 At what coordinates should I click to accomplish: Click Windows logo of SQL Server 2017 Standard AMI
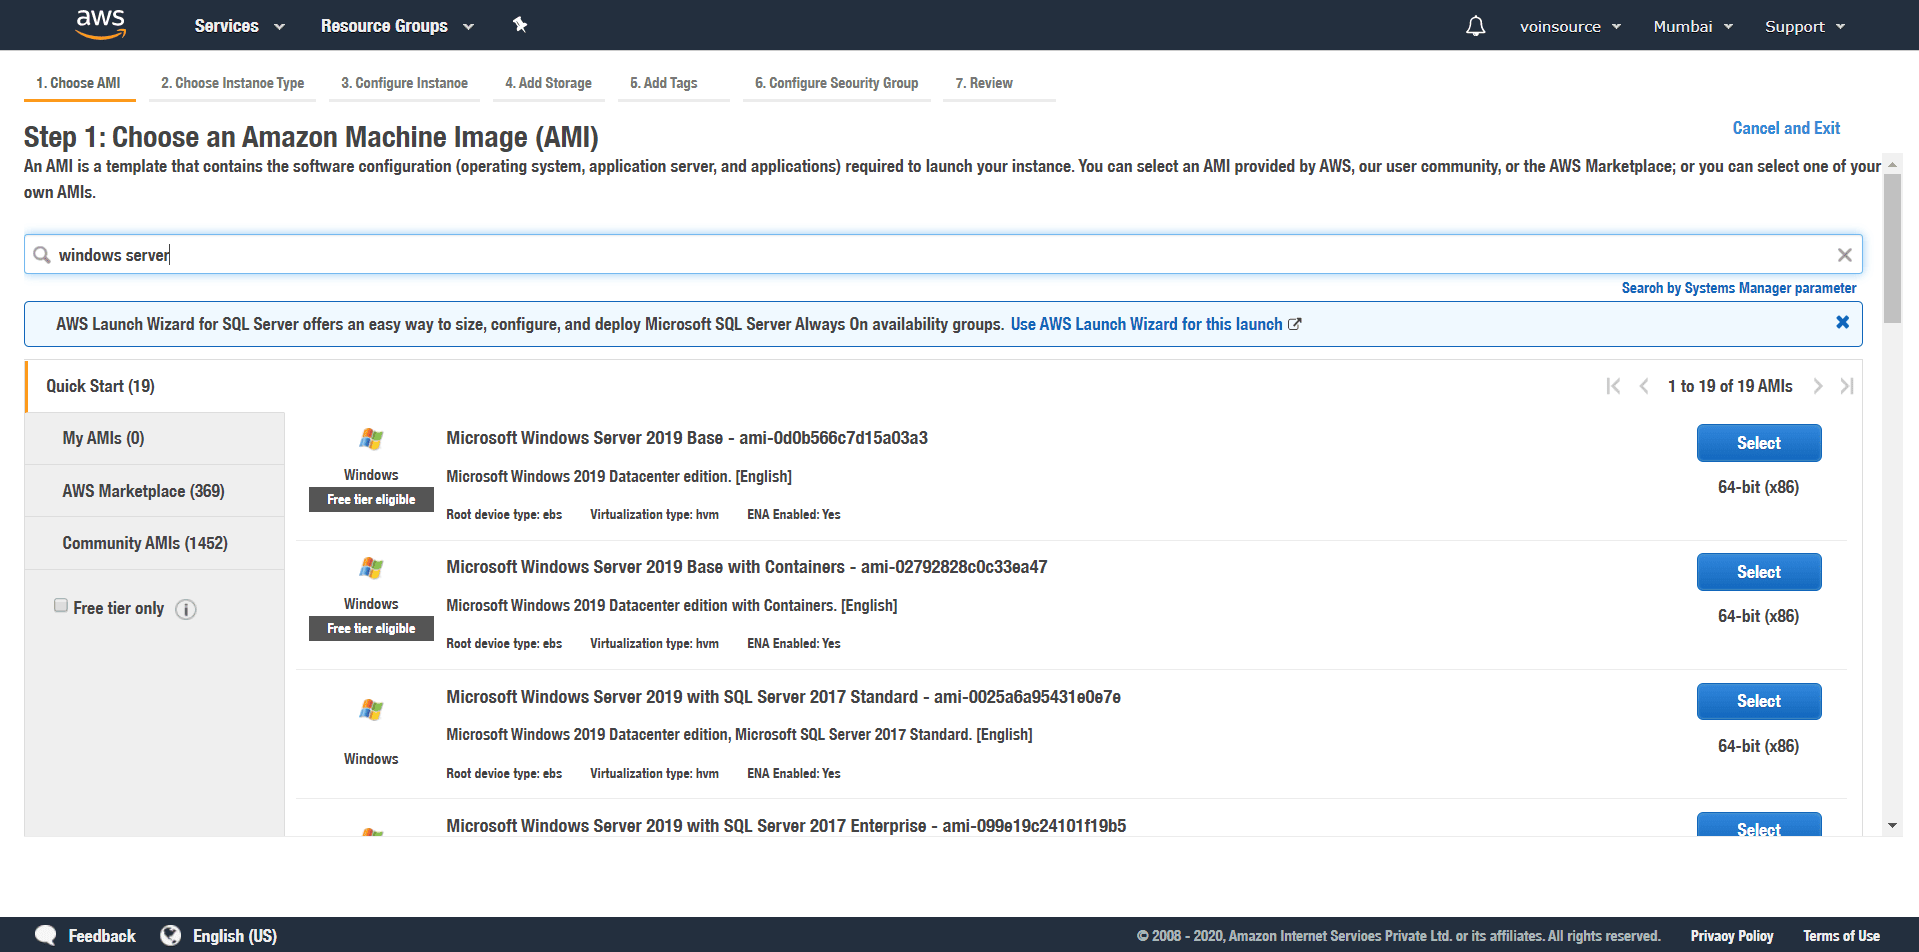(x=371, y=710)
